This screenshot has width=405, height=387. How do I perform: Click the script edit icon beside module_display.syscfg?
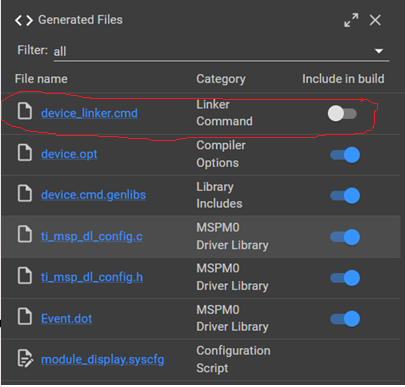tap(25, 358)
